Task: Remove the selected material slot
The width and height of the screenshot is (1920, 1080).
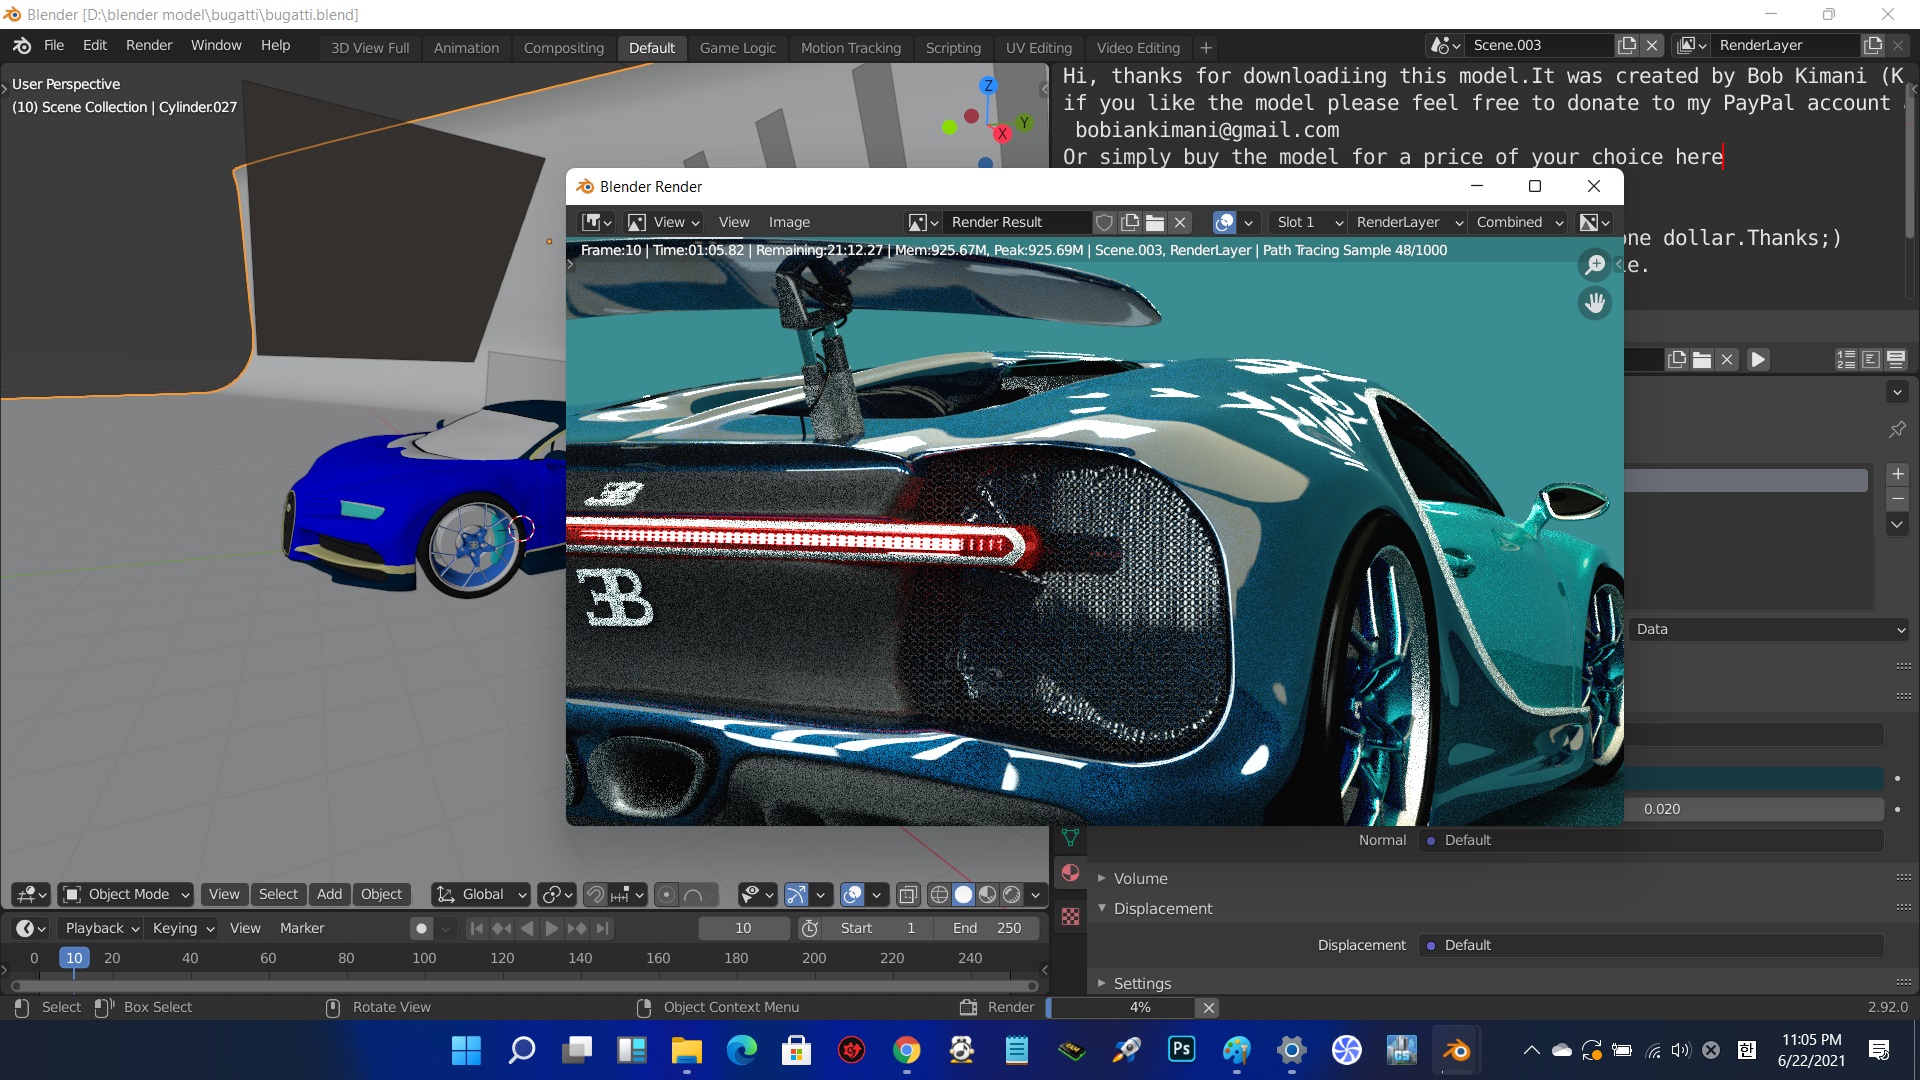Action: click(x=1897, y=499)
